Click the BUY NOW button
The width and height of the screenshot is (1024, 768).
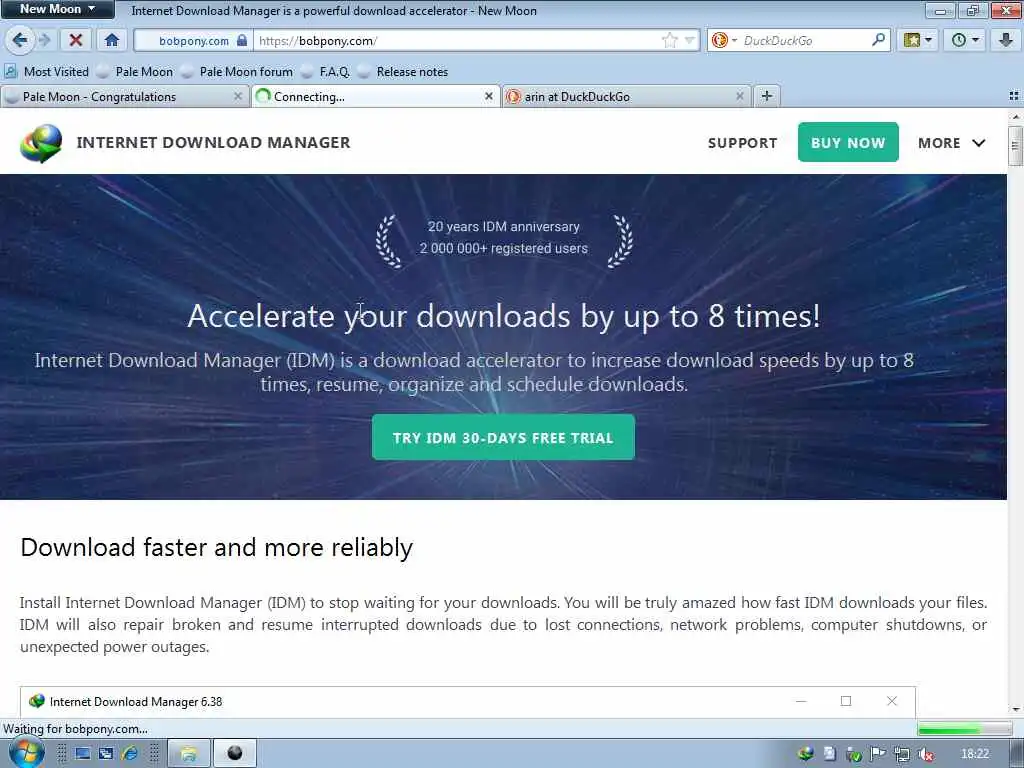848,142
